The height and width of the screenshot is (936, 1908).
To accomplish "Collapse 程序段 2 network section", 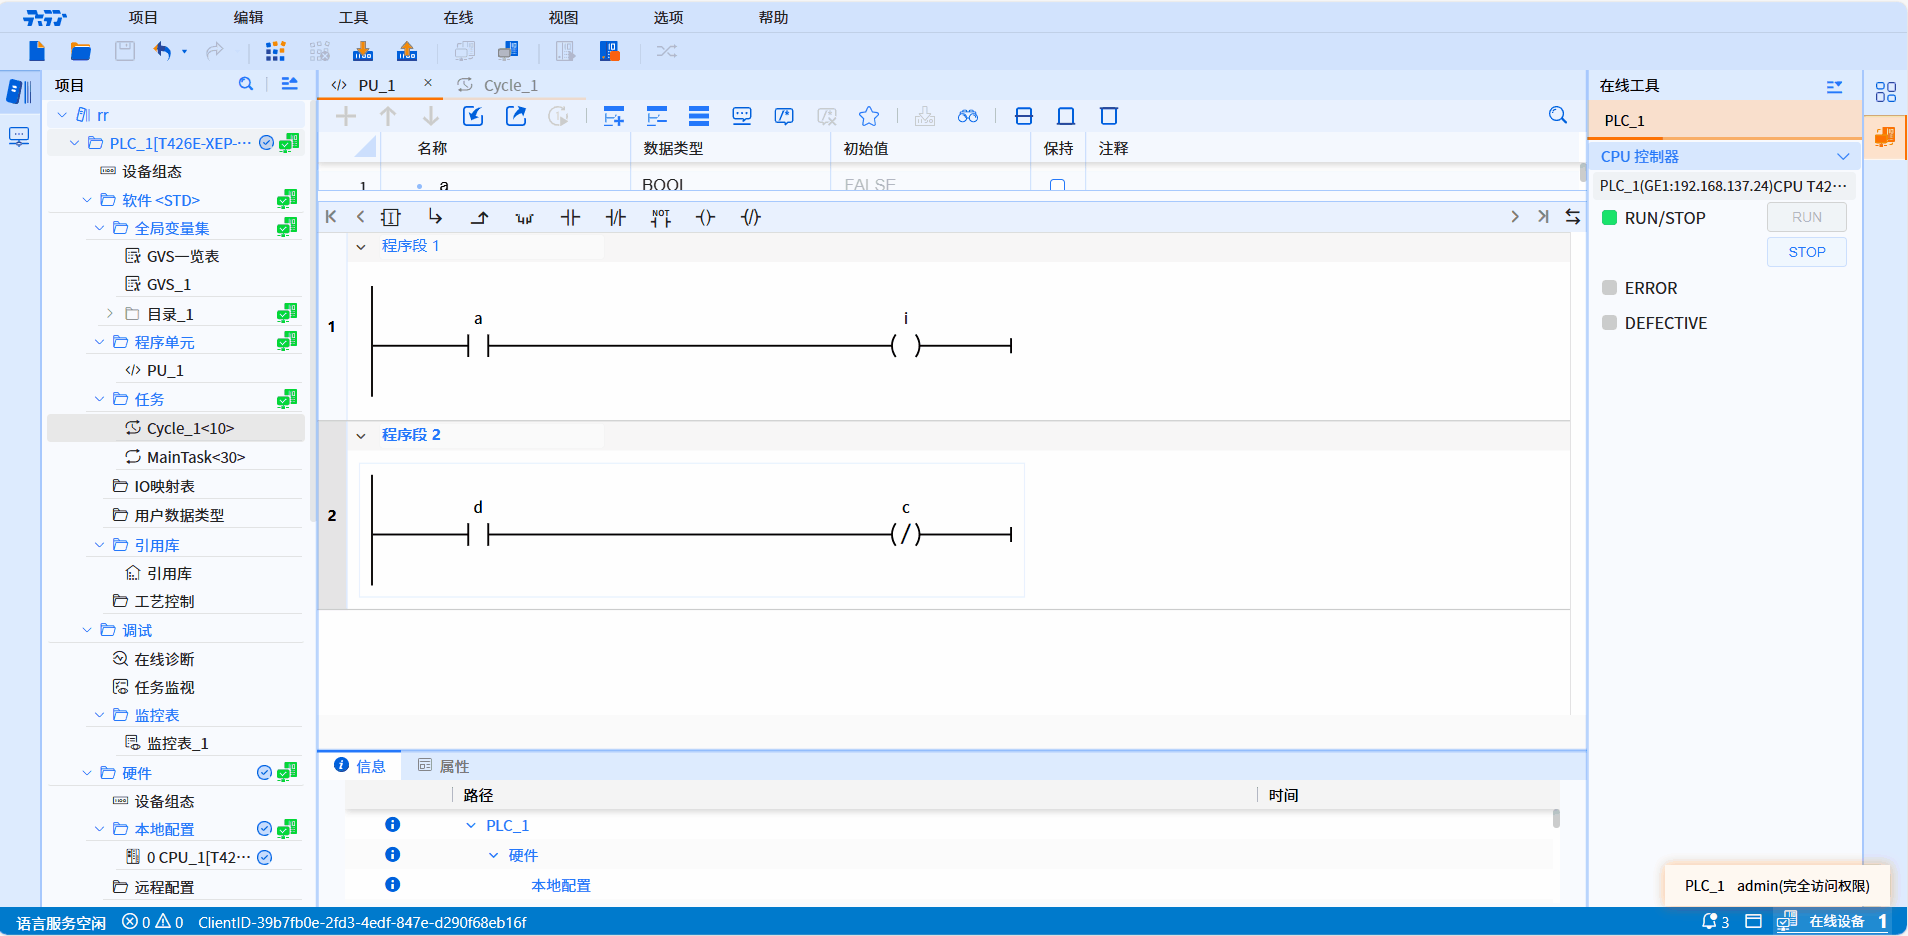I will point(361,435).
